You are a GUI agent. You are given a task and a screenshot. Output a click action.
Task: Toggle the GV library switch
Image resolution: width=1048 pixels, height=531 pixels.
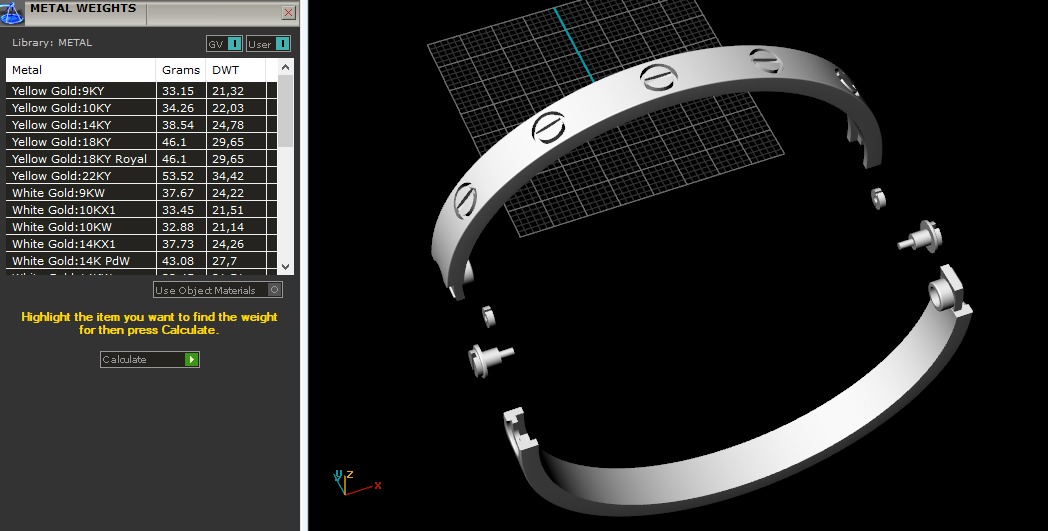click(224, 44)
